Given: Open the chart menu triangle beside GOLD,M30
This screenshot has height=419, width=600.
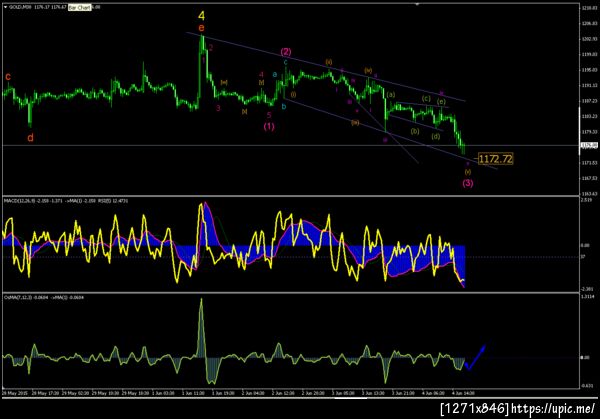Looking at the screenshot, I should coord(5,7).
